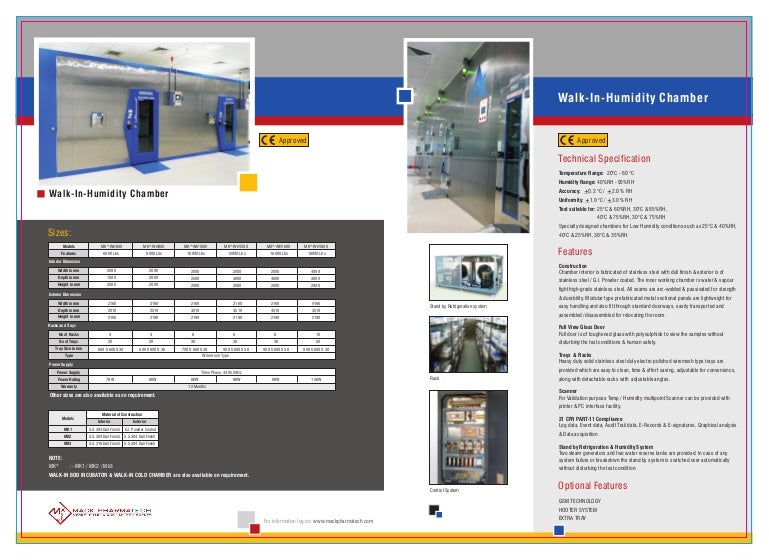This screenshot has height=560, width=769.
Task: Click the 'Test suitable for' specification line
Action: tap(613, 209)
